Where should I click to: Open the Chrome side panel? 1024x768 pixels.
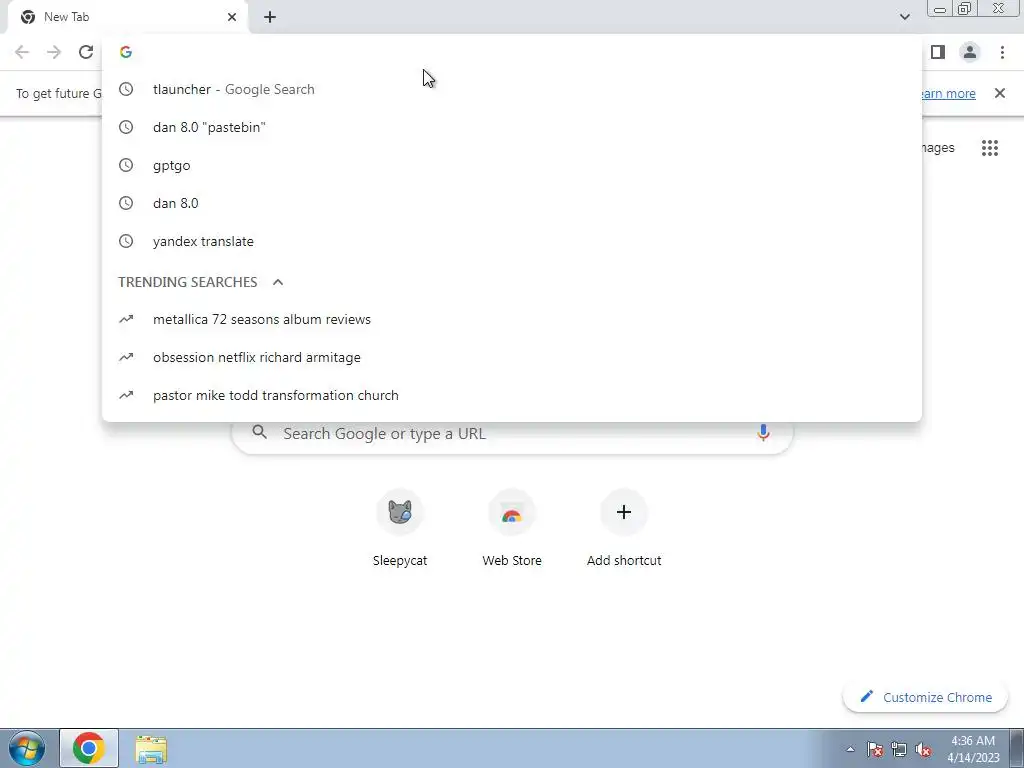(938, 52)
